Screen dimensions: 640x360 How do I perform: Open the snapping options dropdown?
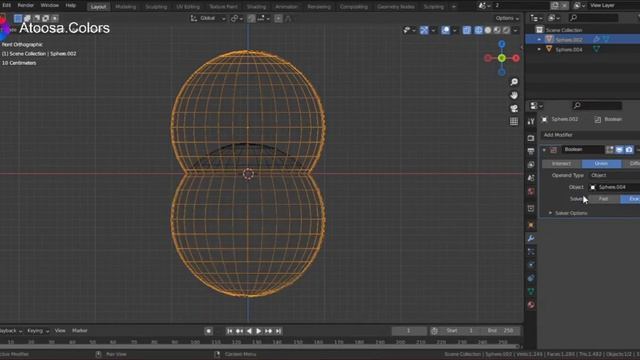pyautogui.click(x=264, y=18)
